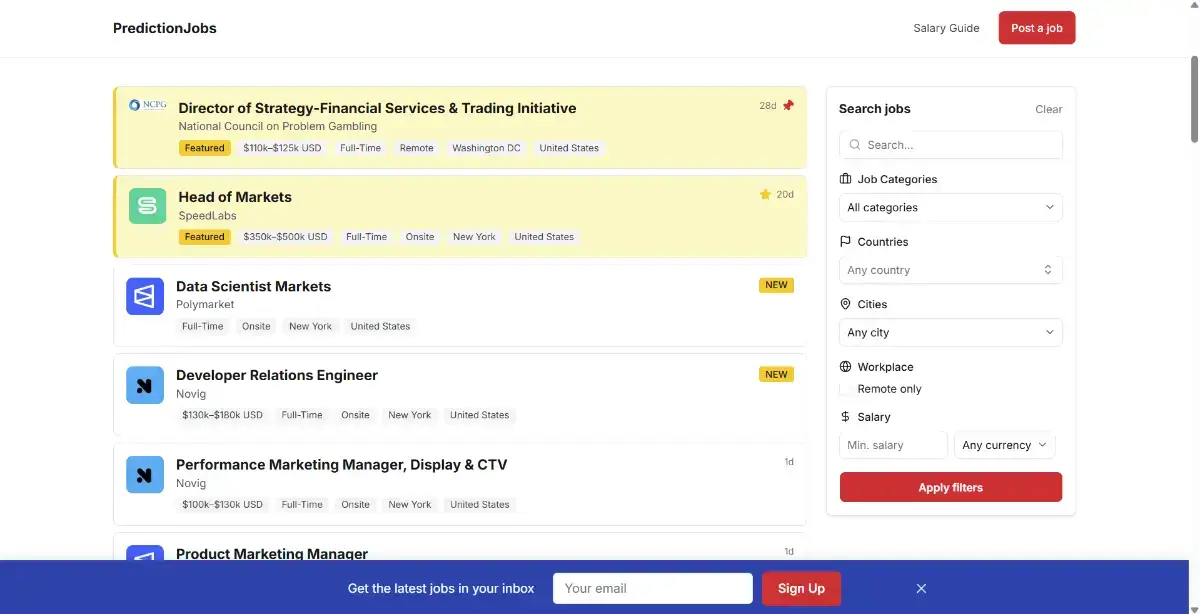This screenshot has height=614, width=1200.
Task: Click the $350k–$500k USD salary tag
Action: click(x=285, y=237)
